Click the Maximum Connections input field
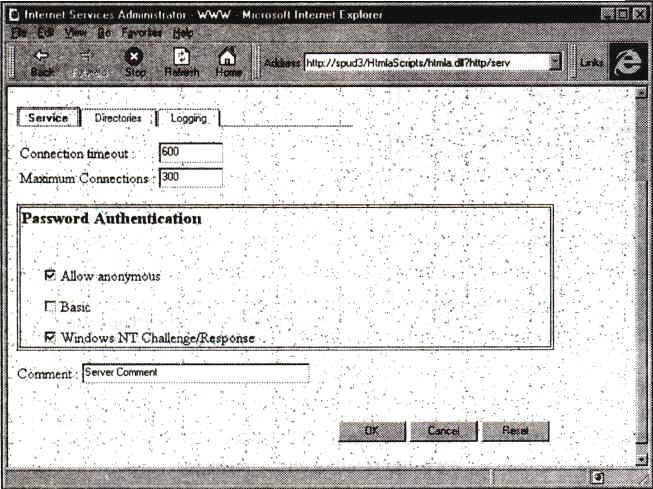The height and width of the screenshot is (489, 653). [190, 177]
